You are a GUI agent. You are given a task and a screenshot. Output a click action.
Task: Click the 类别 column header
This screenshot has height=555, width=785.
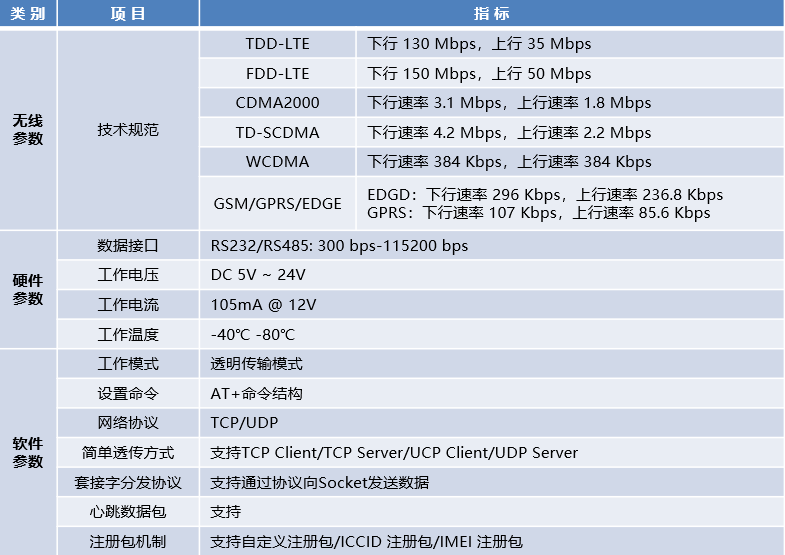pos(28,13)
